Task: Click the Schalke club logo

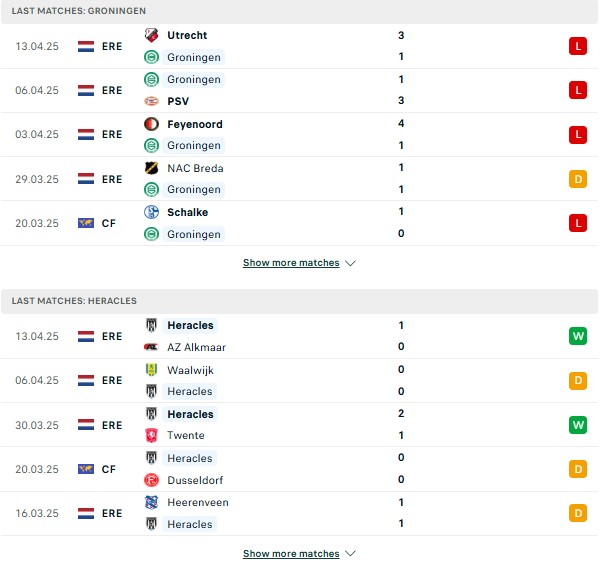Action: (151, 212)
